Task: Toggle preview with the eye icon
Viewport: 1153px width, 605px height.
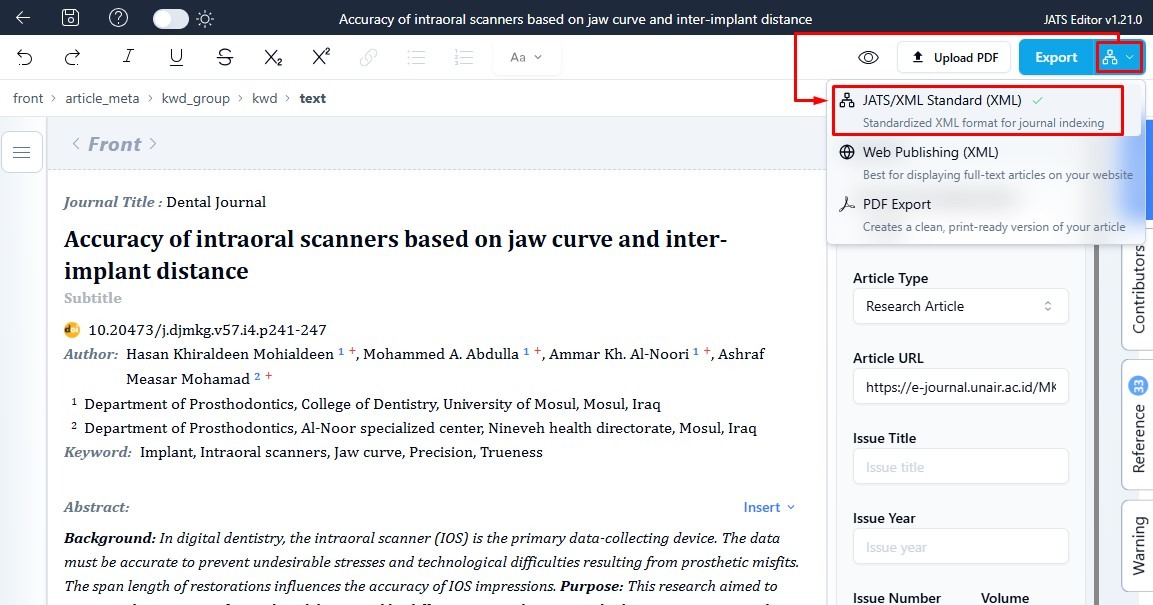Action: 868,58
